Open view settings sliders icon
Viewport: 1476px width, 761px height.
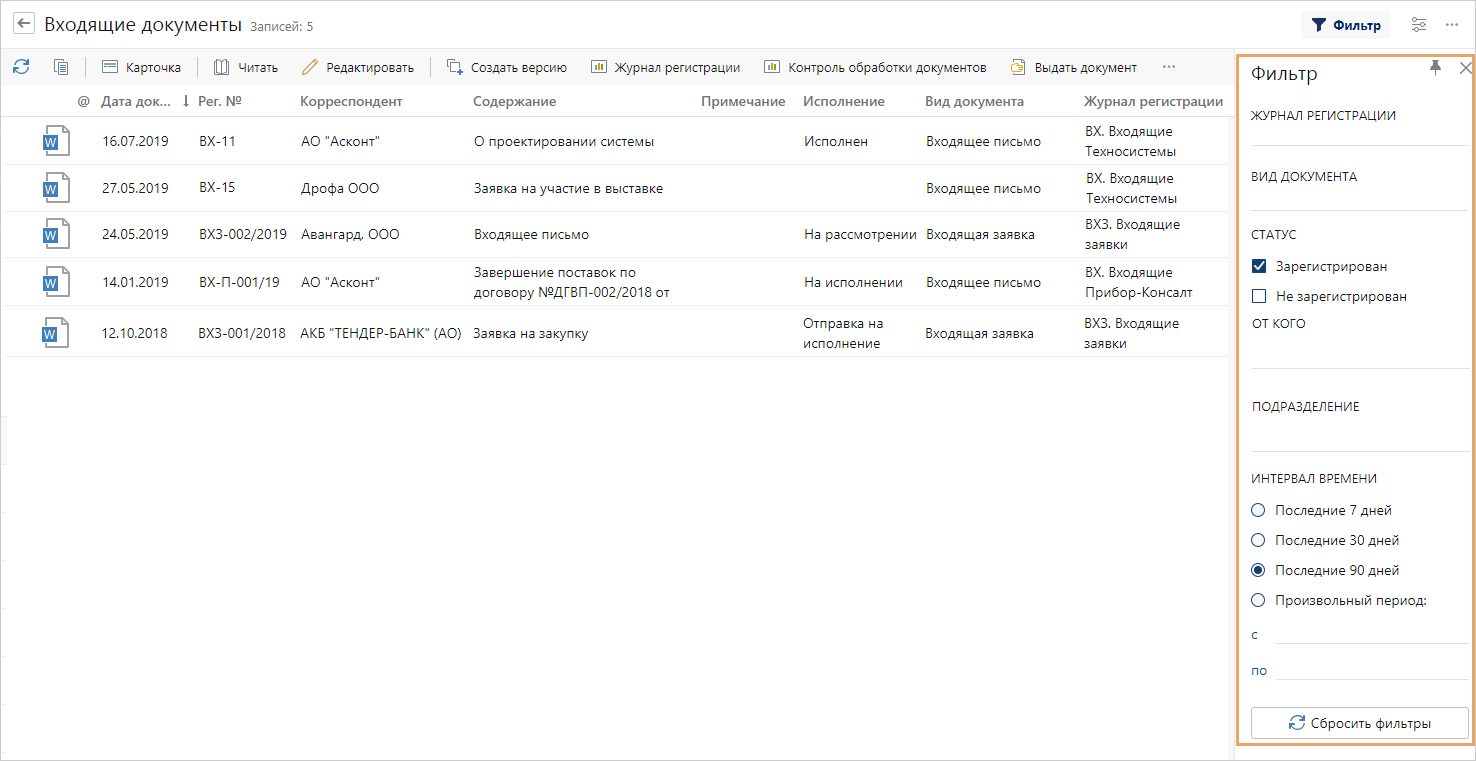coord(1419,25)
